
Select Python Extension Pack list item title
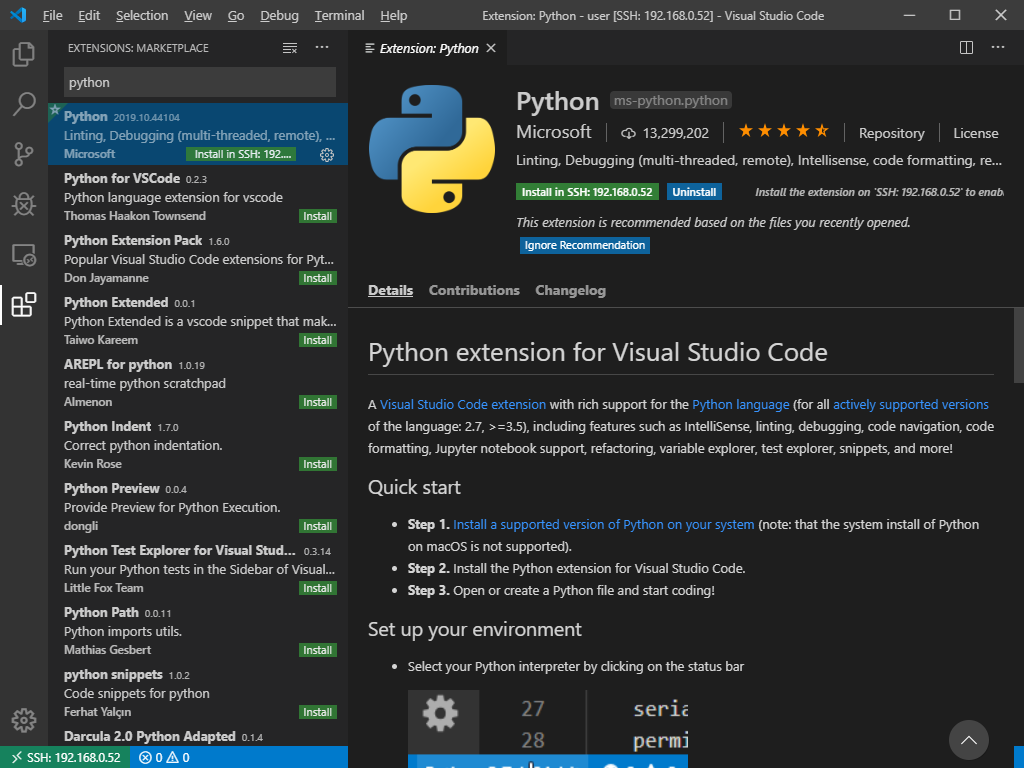coord(133,240)
